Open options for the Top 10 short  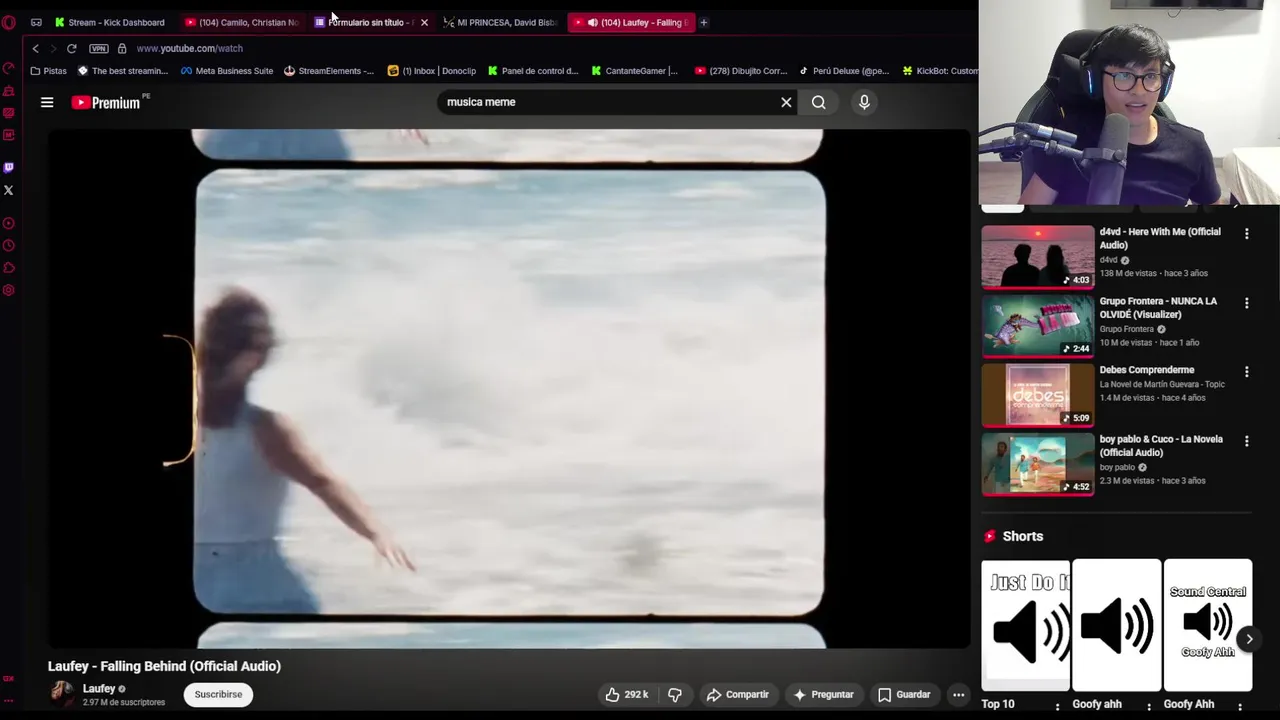point(1057,706)
